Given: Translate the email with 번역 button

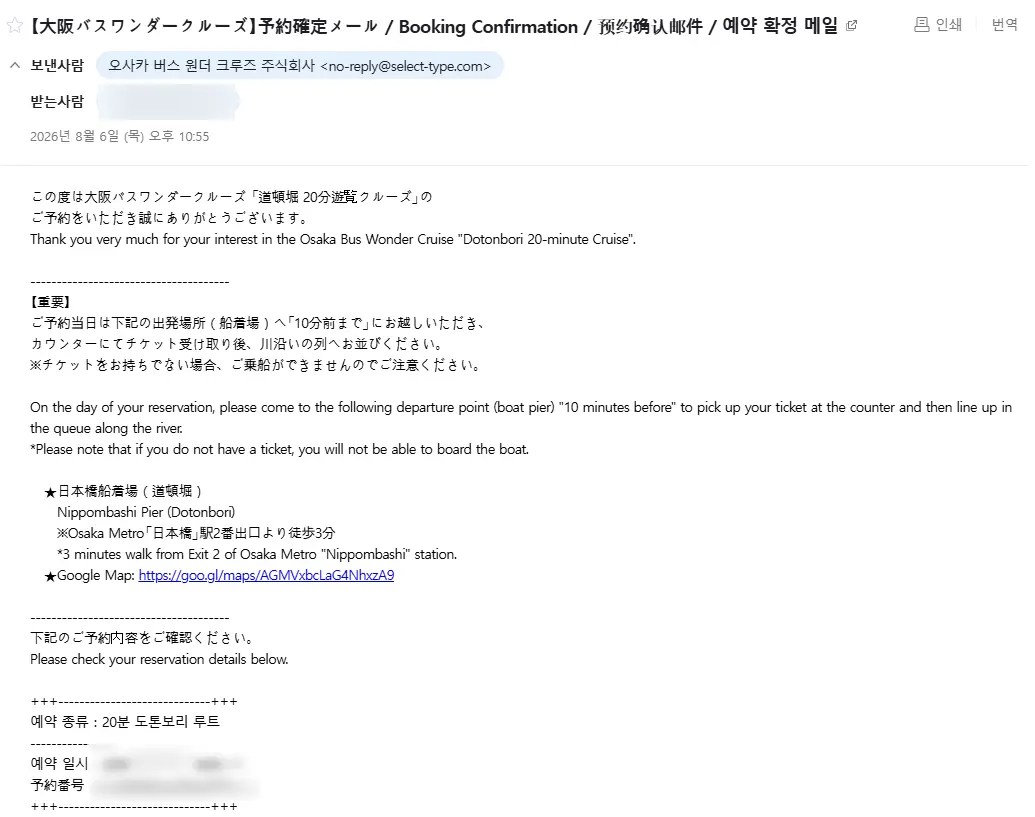Looking at the screenshot, I should click(1005, 25).
